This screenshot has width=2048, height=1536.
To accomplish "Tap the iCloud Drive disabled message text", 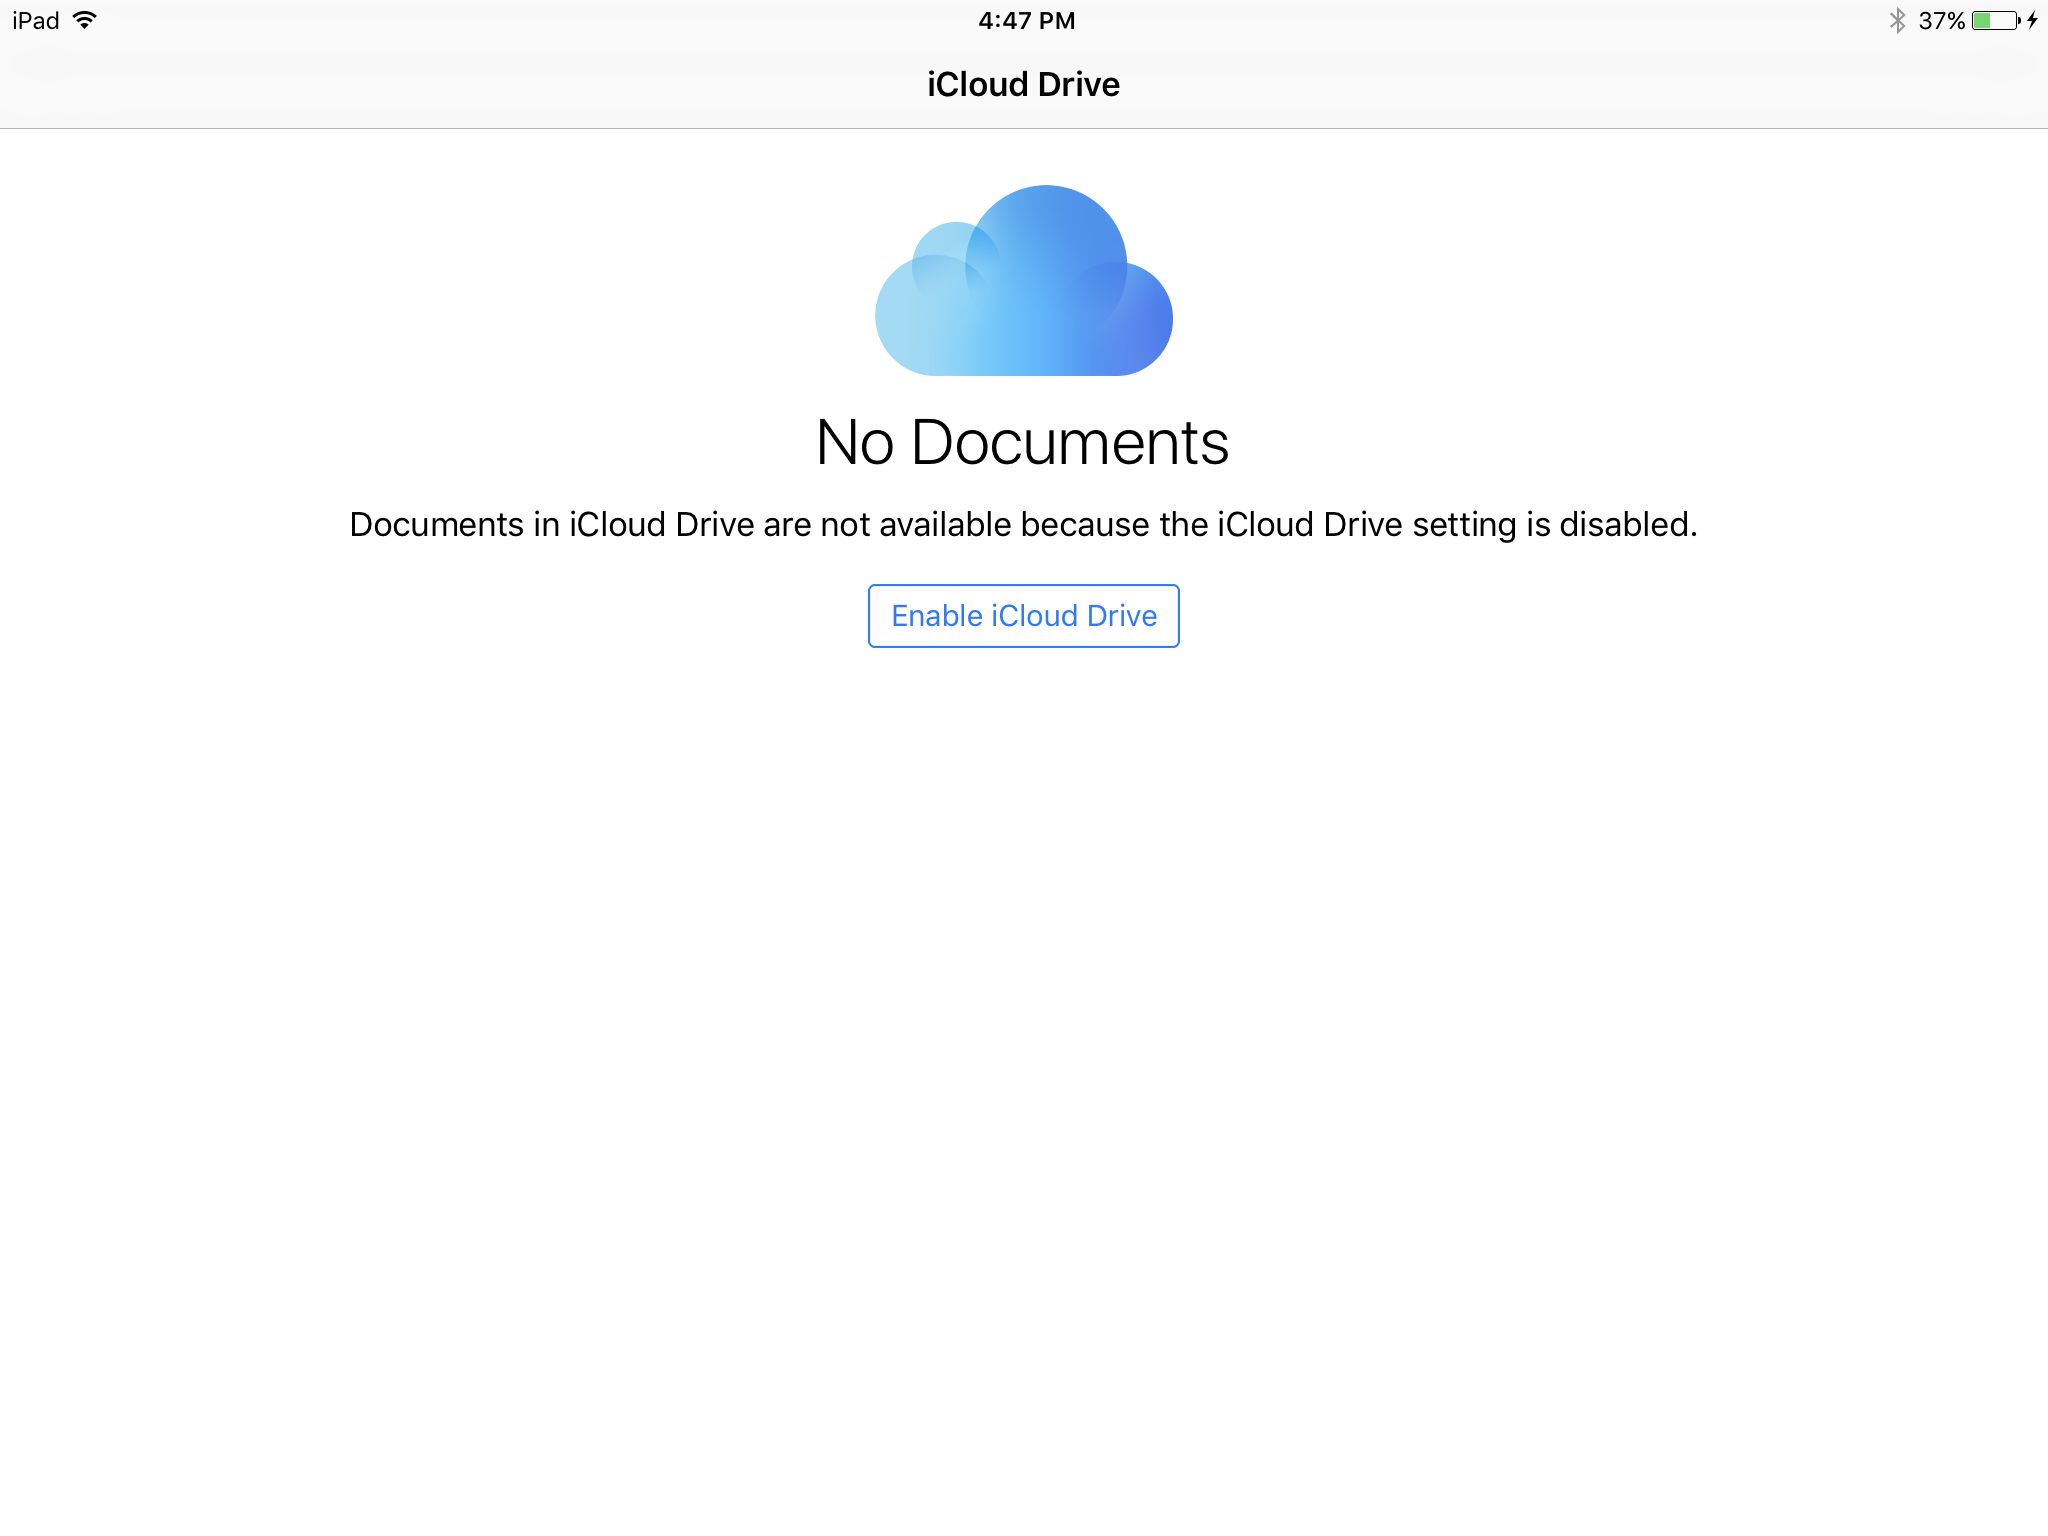I will pos(1023,525).
